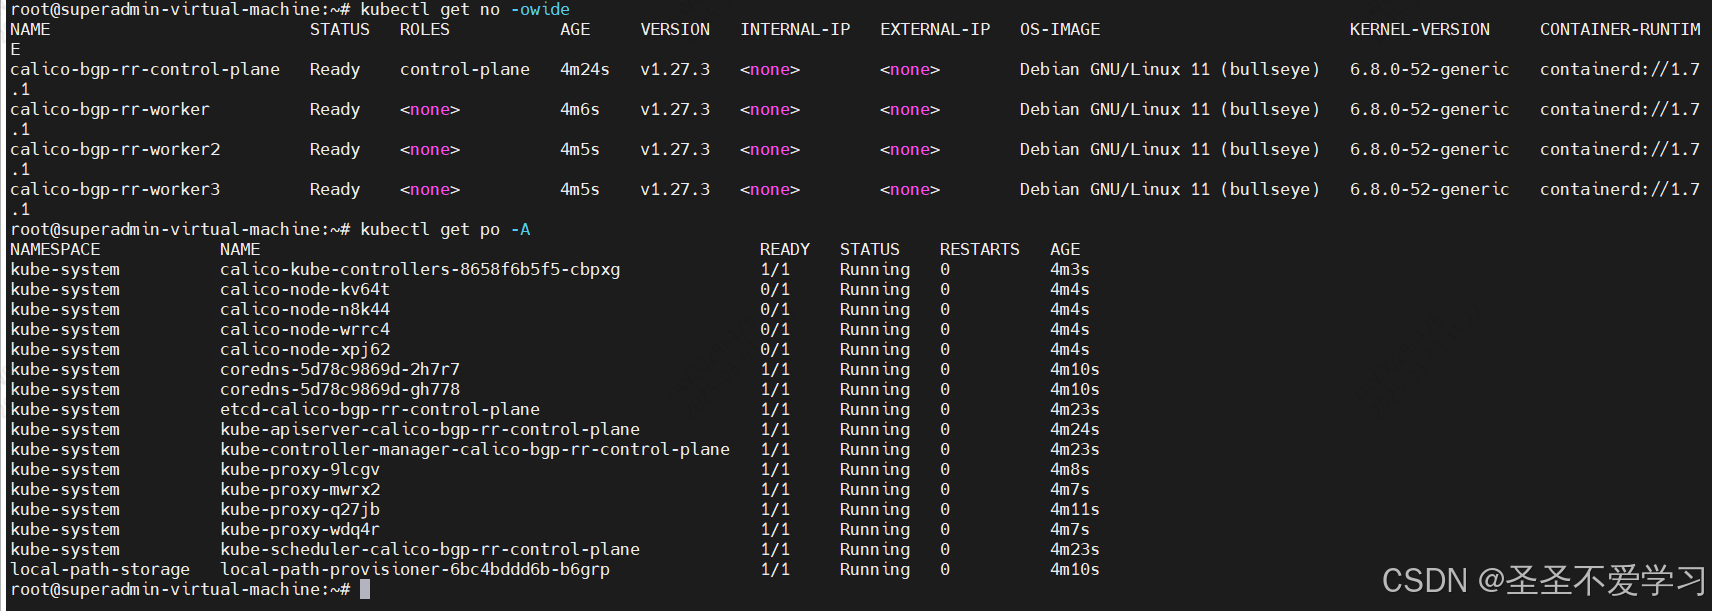Click the calico-bgp-rr-worker2 node name
The width and height of the screenshot is (1713, 611).
[x=115, y=149]
